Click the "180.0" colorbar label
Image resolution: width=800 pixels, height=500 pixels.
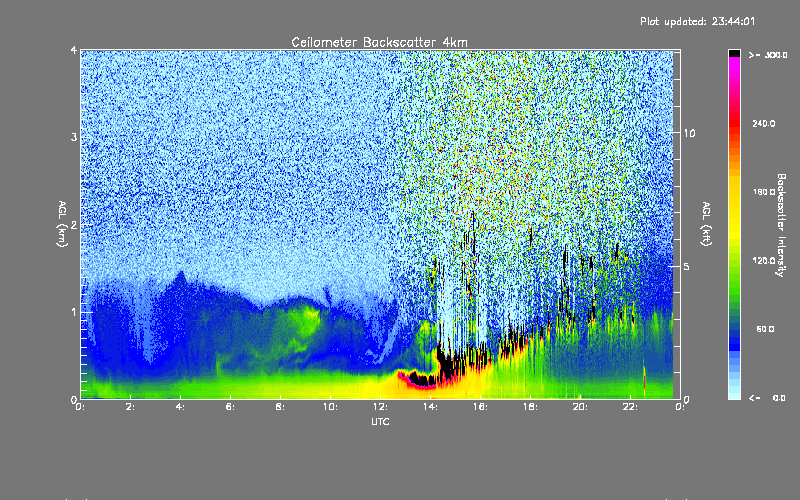764,192
